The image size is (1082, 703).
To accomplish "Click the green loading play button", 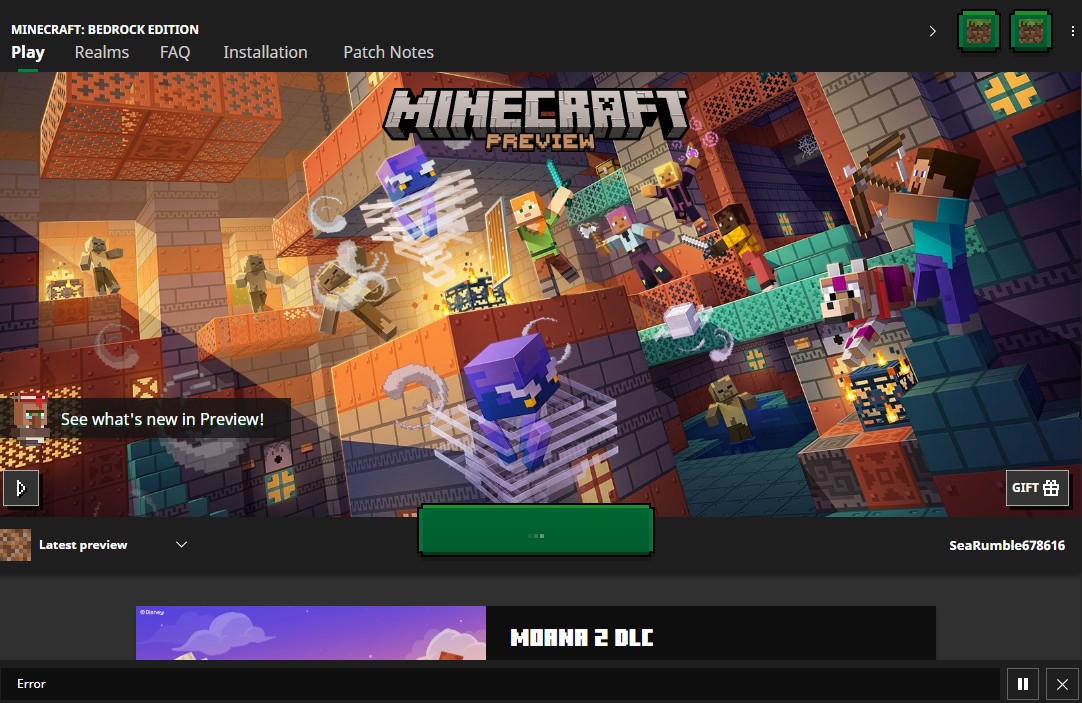I will 535,530.
